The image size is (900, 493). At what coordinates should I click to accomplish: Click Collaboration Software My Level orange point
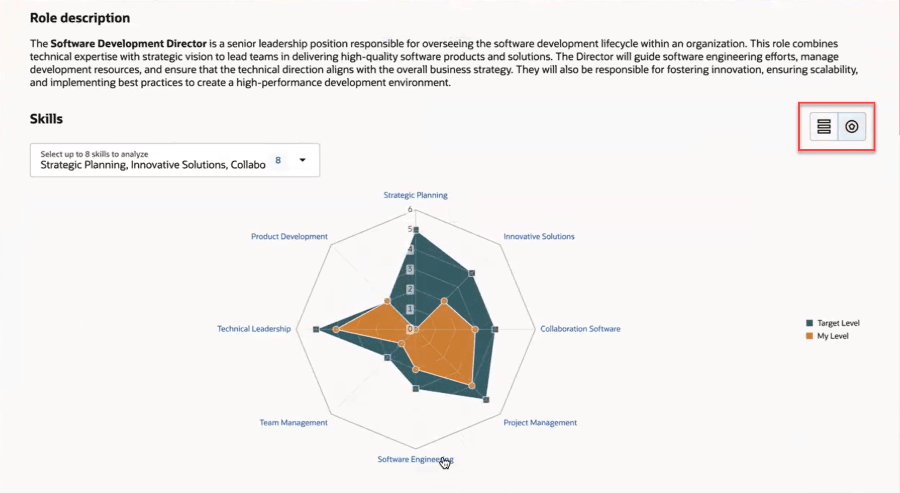point(475,329)
